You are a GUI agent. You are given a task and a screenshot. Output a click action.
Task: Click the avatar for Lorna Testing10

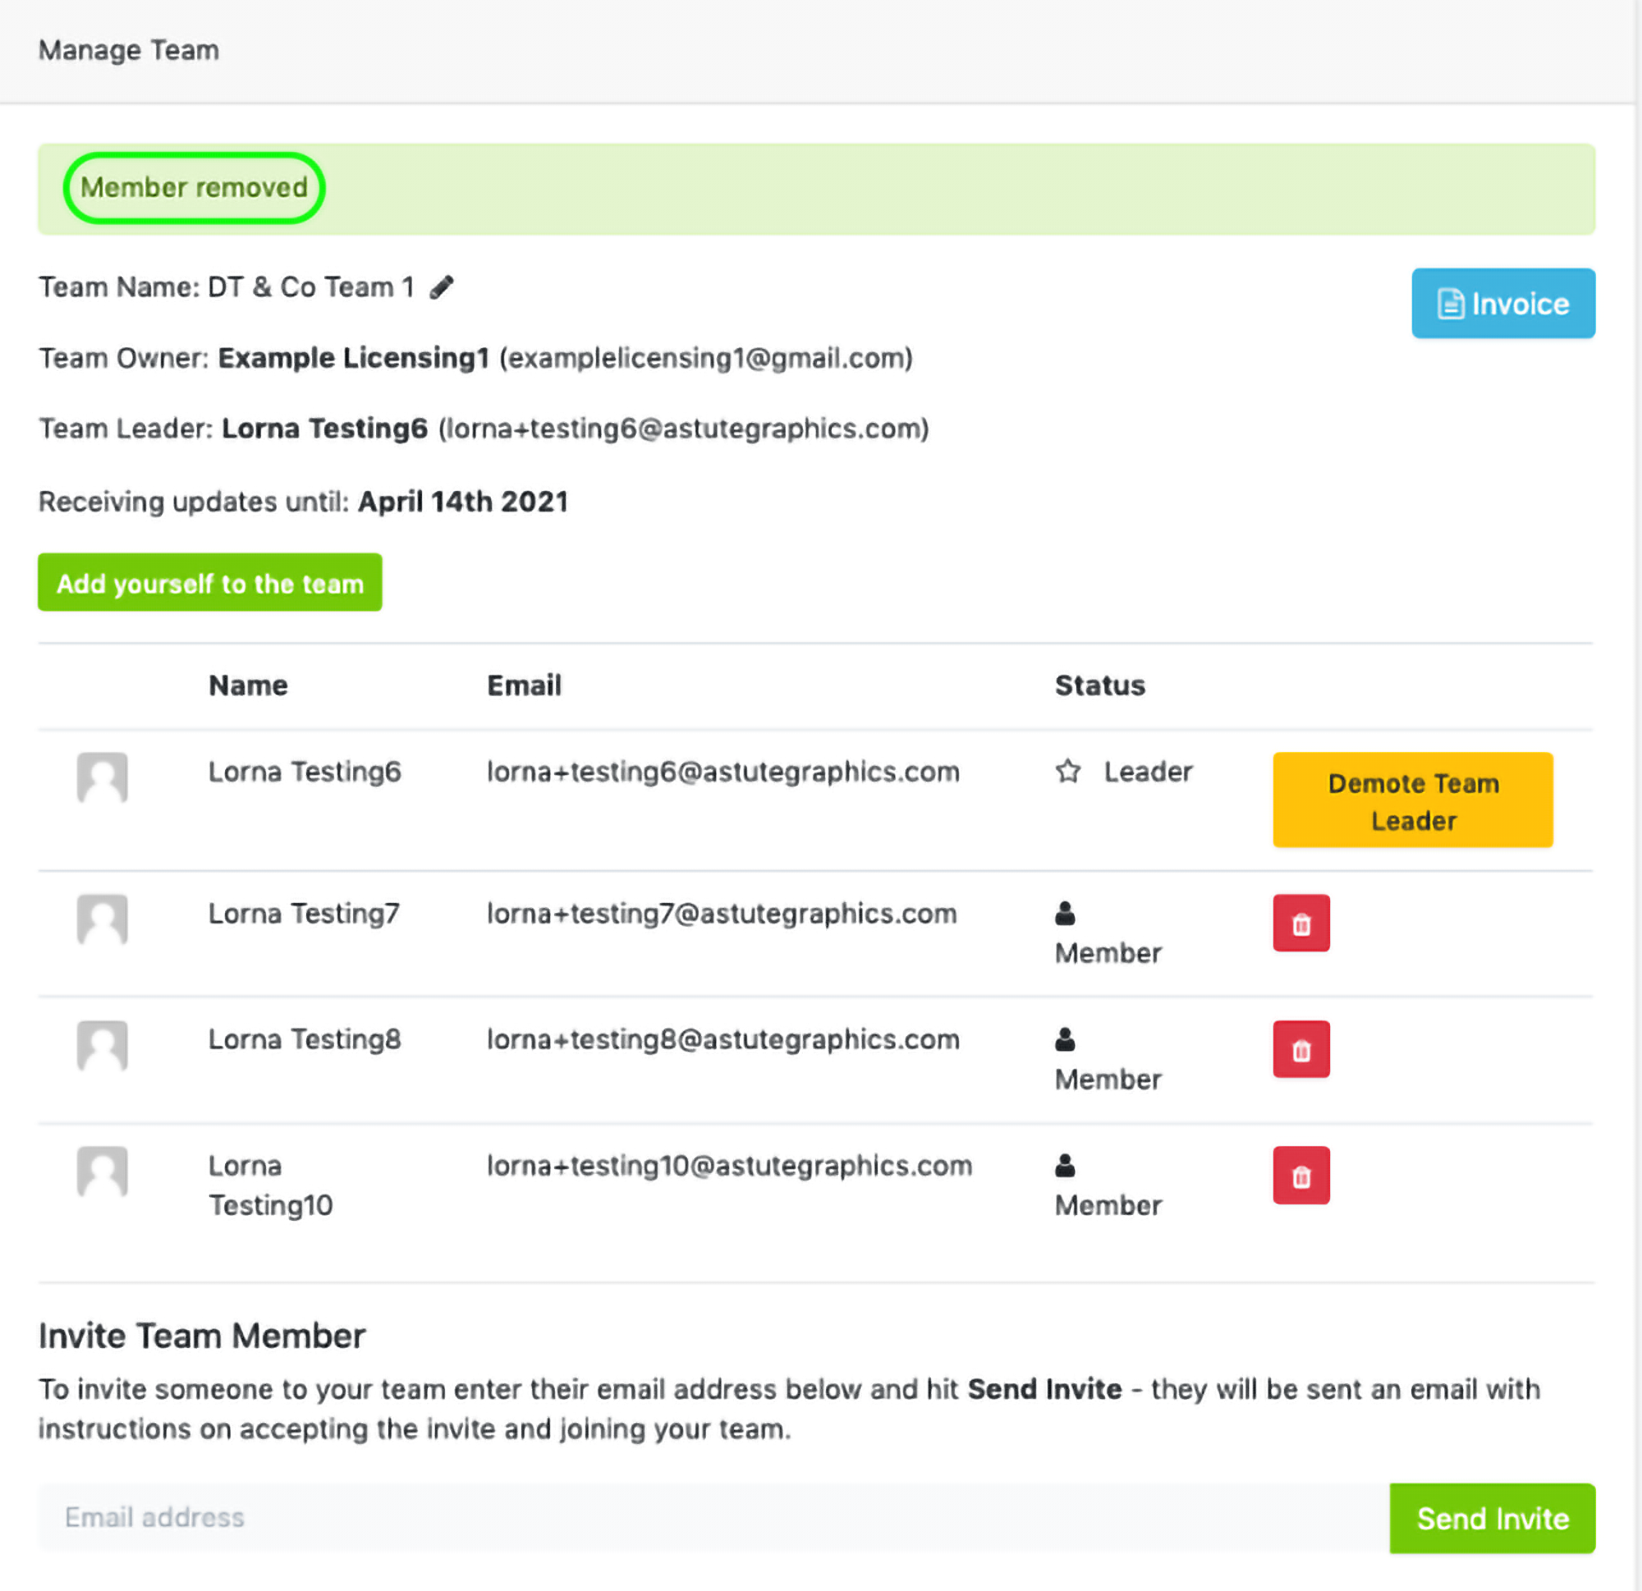point(102,1171)
